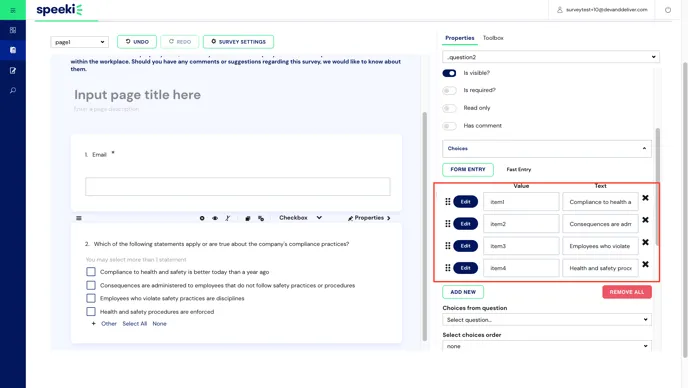688x388 pixels.
Task: Click the 'Other' link under question 2
Action: click(109, 323)
